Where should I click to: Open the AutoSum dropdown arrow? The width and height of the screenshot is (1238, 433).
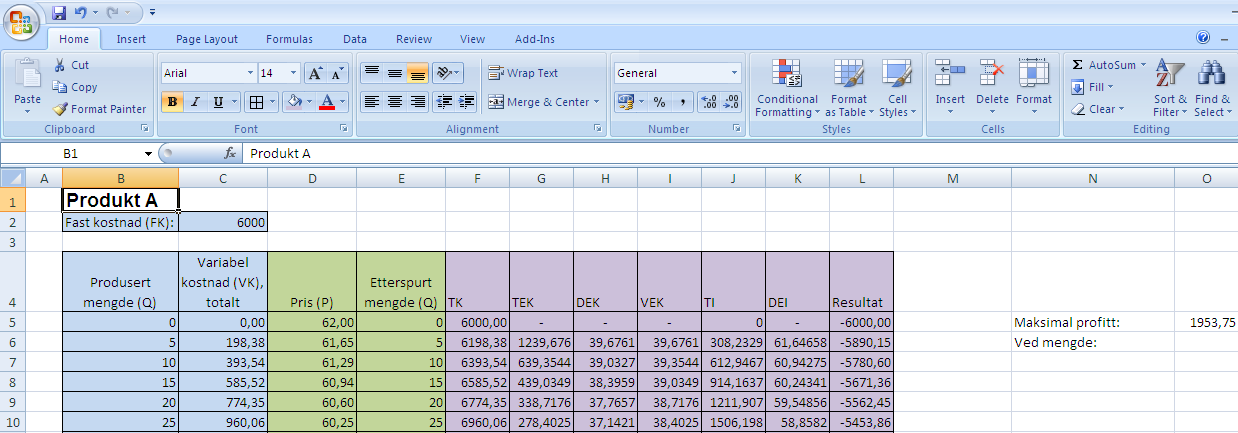click(1142, 65)
